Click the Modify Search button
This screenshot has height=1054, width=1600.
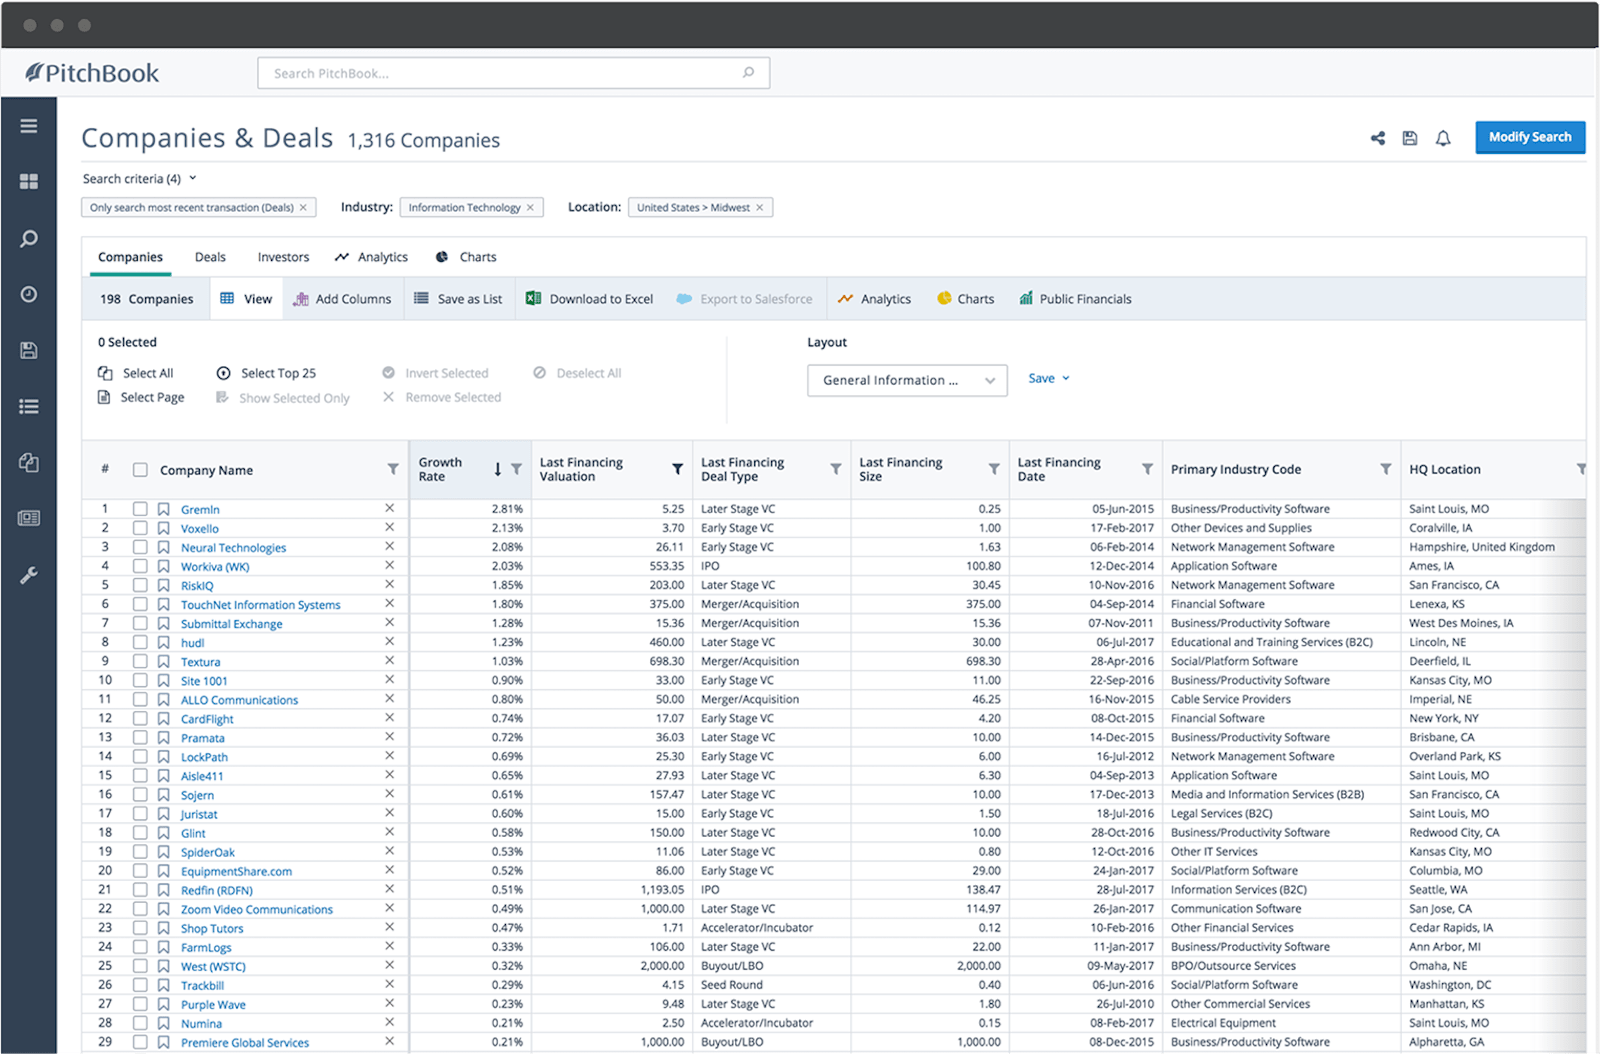tap(1530, 137)
